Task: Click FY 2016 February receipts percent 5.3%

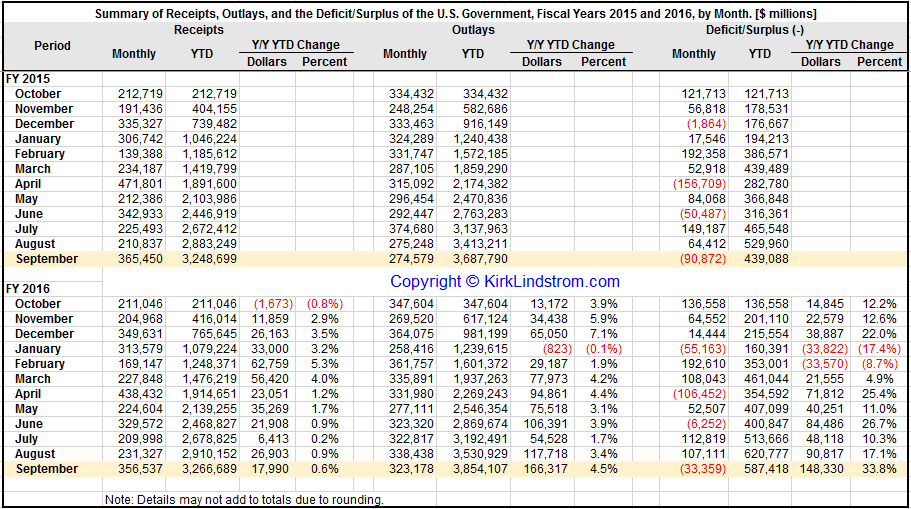Action: pyautogui.click(x=325, y=364)
